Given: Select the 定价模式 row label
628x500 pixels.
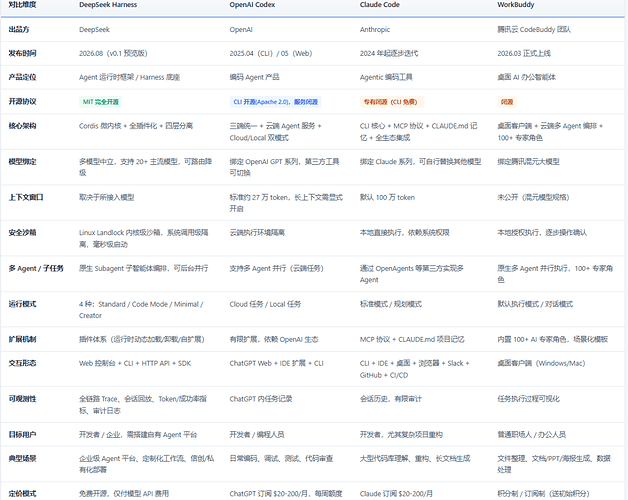Looking at the screenshot, I should click(x=22, y=494).
